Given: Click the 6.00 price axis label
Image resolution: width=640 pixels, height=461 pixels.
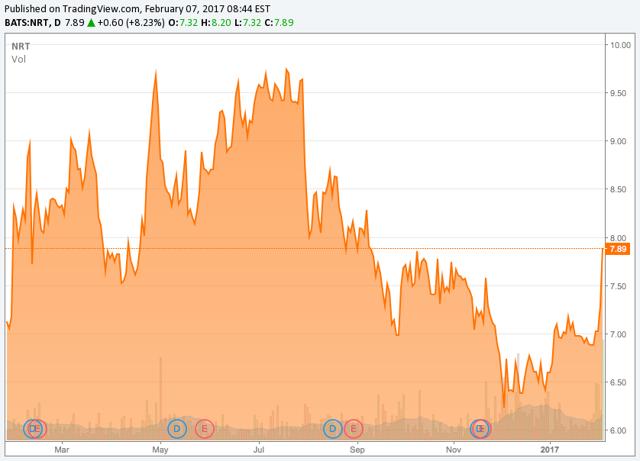Looking at the screenshot, I should pyautogui.click(x=618, y=430).
